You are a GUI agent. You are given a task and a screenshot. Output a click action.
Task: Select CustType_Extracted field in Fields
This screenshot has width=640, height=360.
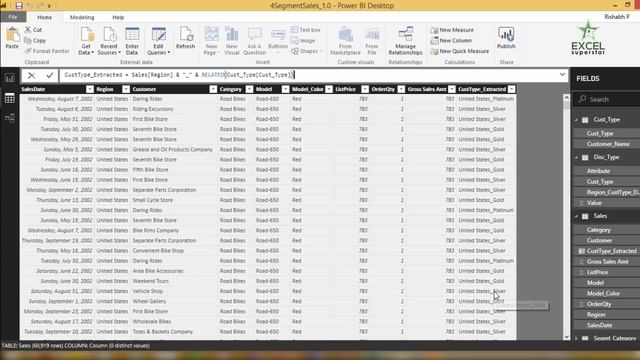click(x=611, y=251)
